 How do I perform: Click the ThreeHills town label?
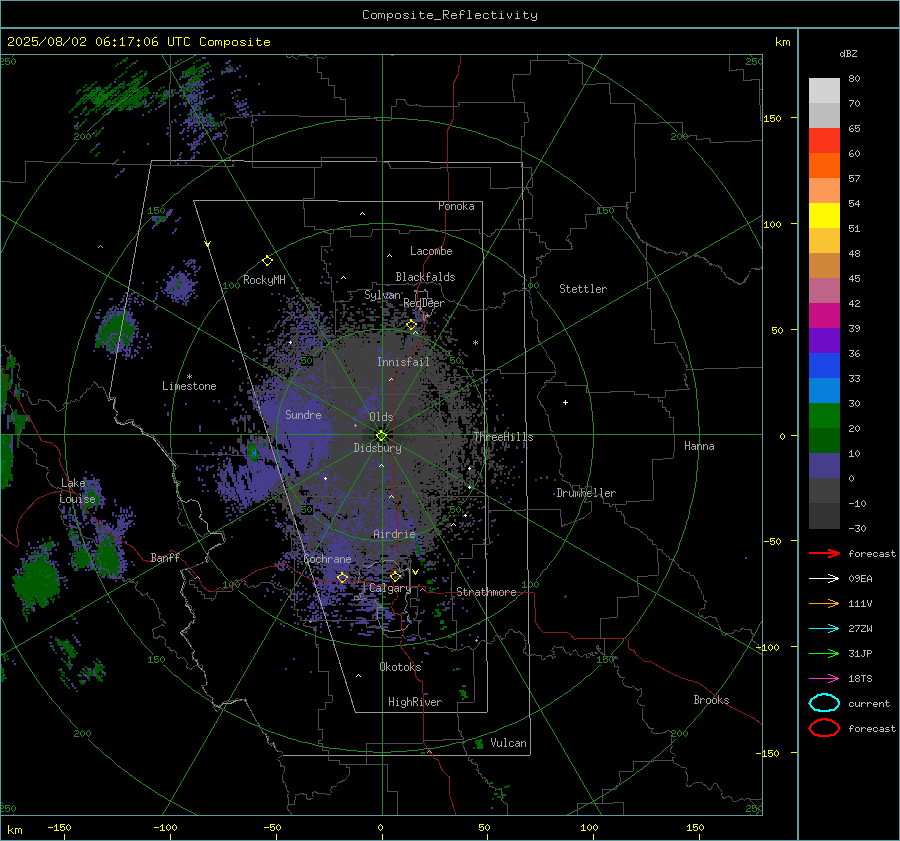(x=503, y=437)
